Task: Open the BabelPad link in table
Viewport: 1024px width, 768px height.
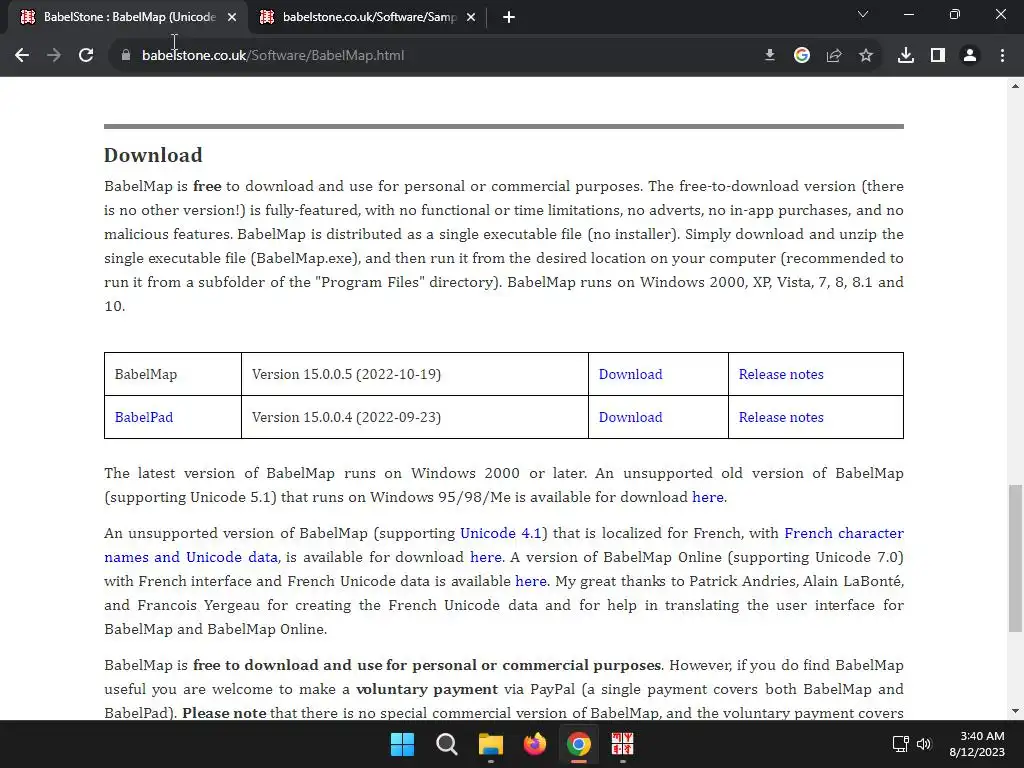Action: click(144, 417)
